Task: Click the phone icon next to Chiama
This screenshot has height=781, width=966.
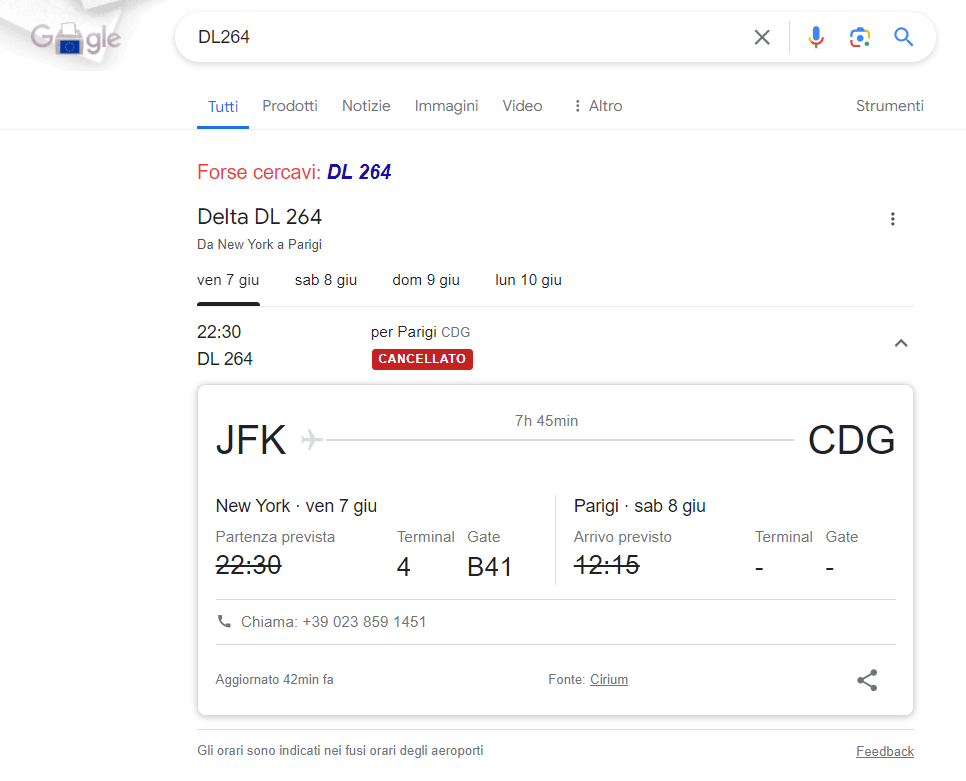Action: (x=224, y=621)
